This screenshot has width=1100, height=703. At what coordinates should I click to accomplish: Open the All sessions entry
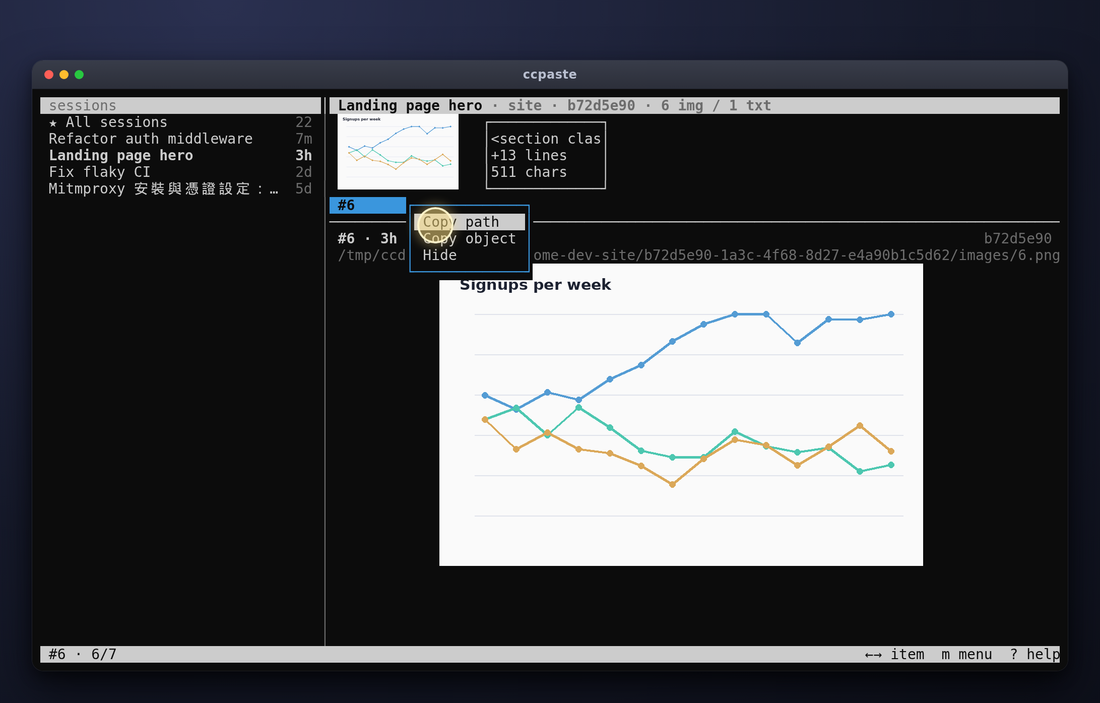pos(180,122)
